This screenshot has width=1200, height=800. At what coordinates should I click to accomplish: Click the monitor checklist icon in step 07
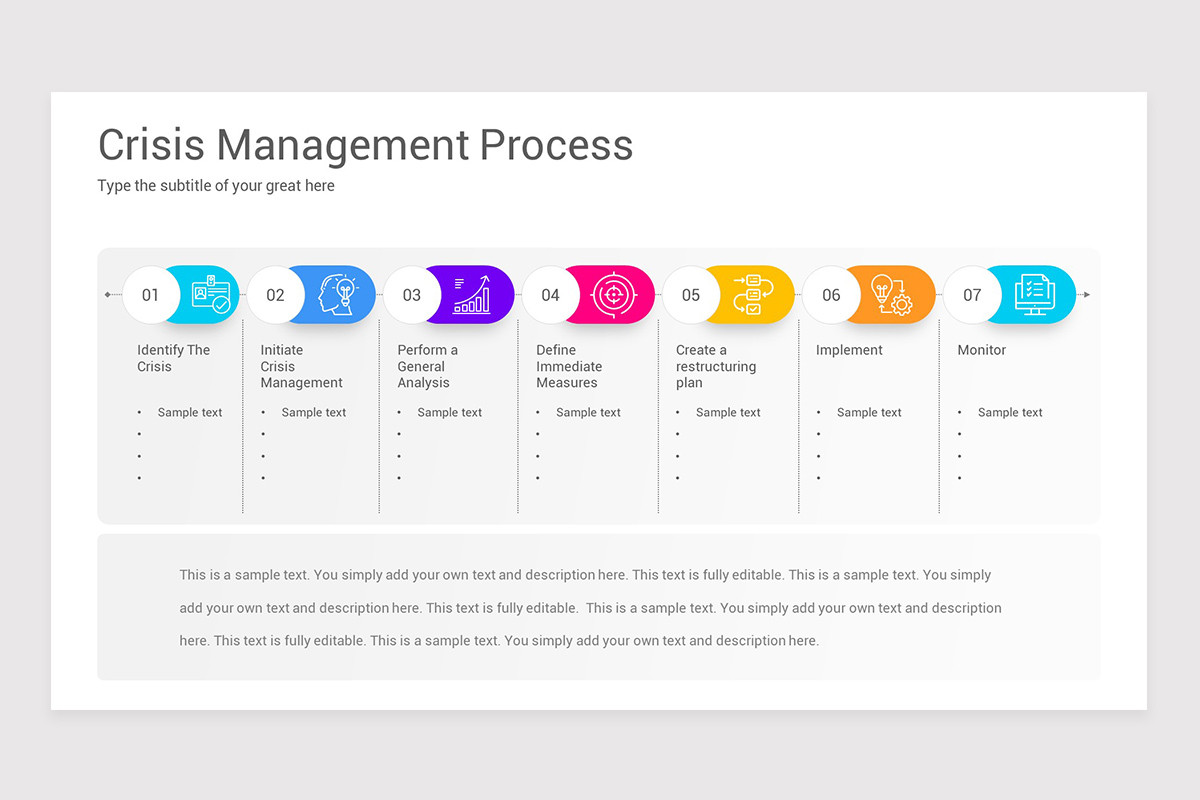coord(1033,295)
